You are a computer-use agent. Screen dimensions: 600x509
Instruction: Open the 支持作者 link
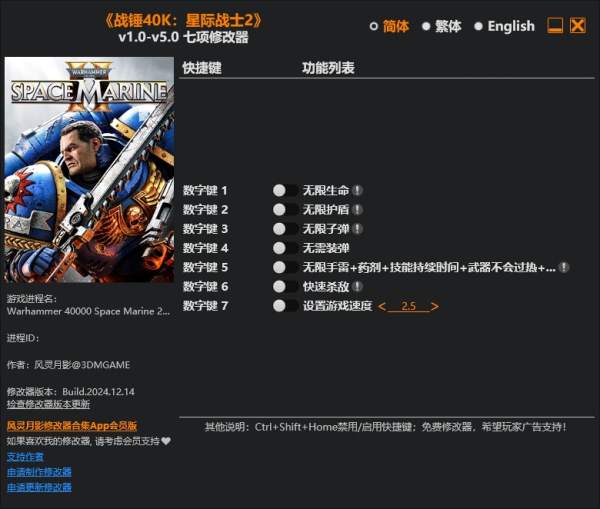(x=25, y=456)
